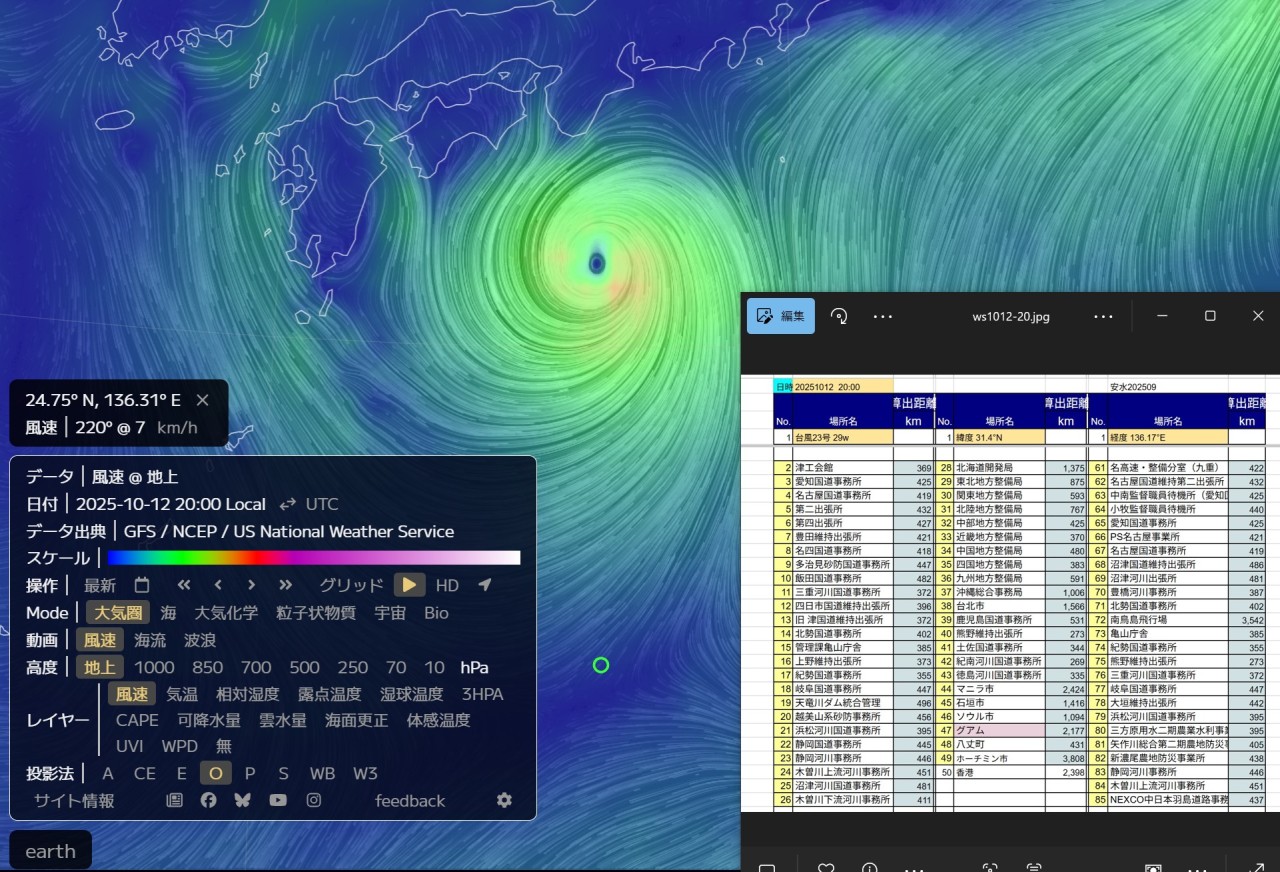The height and width of the screenshot is (872, 1280).
Task: Click the wind speed color scale bar
Action: click(313, 558)
